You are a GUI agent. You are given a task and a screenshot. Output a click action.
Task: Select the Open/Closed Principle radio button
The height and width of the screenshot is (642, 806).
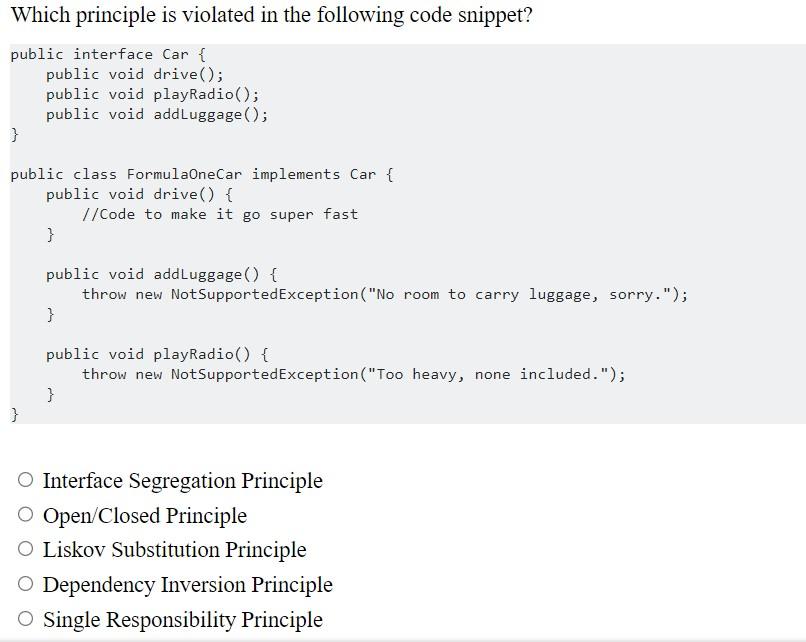(27, 515)
